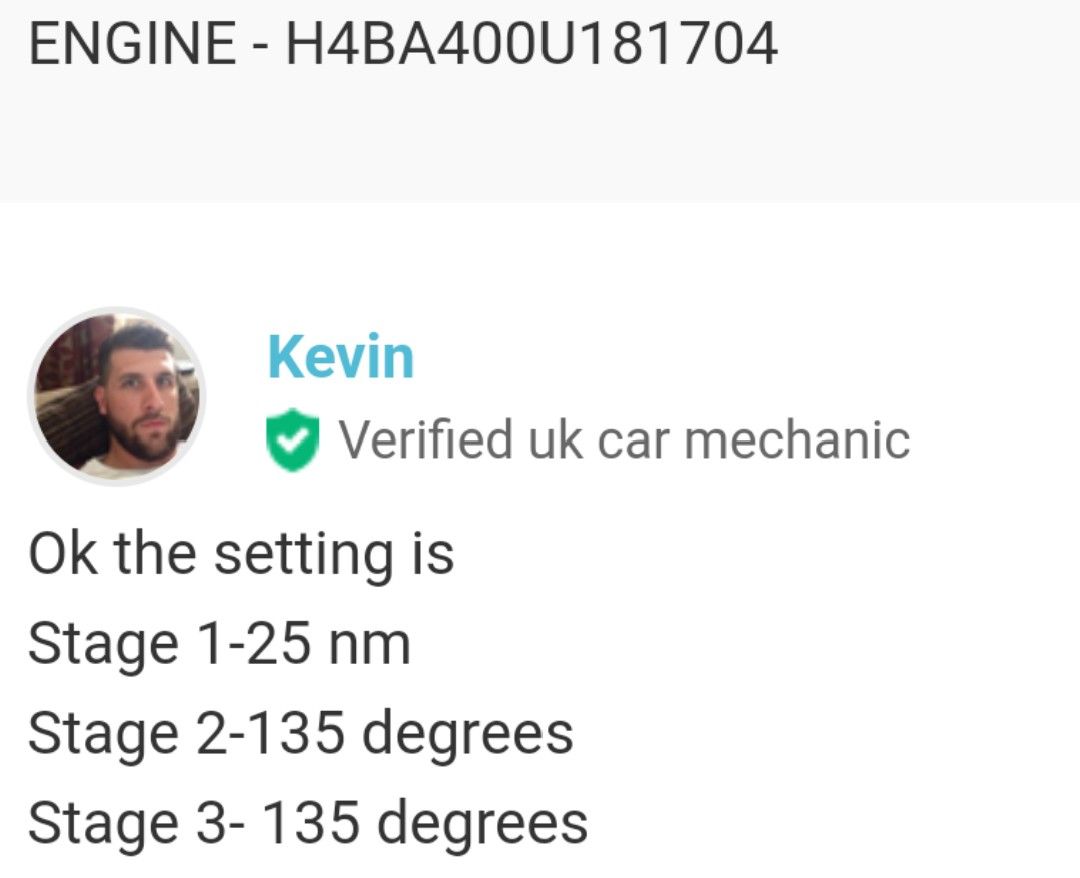The height and width of the screenshot is (878, 1080).
Task: Select the "Stage 1-25 nm" line
Action: (219, 643)
